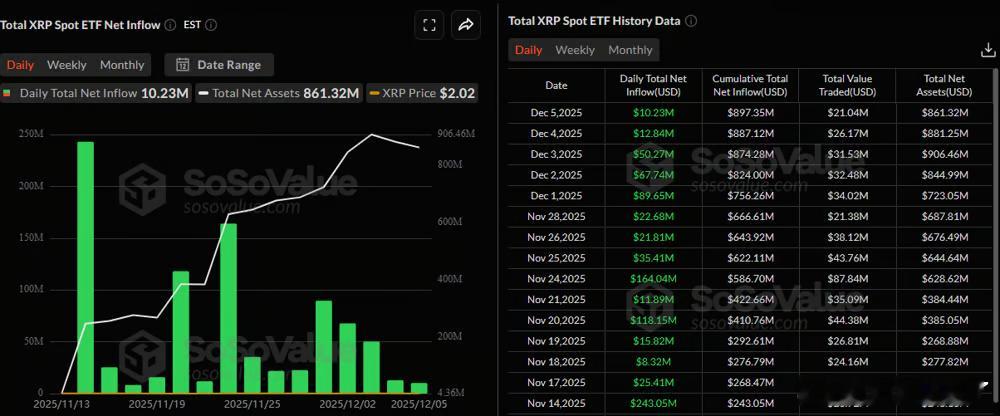Download the history data table

(x=988, y=50)
